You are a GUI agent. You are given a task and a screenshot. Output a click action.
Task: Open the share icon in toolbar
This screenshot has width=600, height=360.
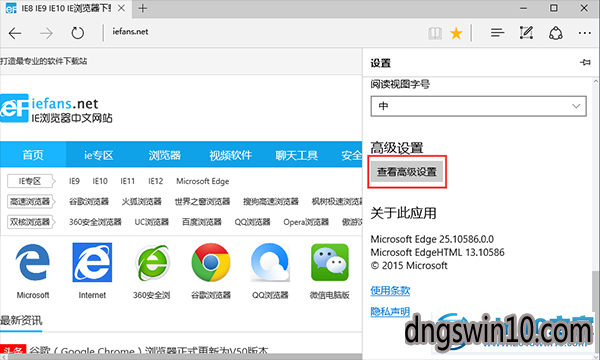(x=556, y=33)
